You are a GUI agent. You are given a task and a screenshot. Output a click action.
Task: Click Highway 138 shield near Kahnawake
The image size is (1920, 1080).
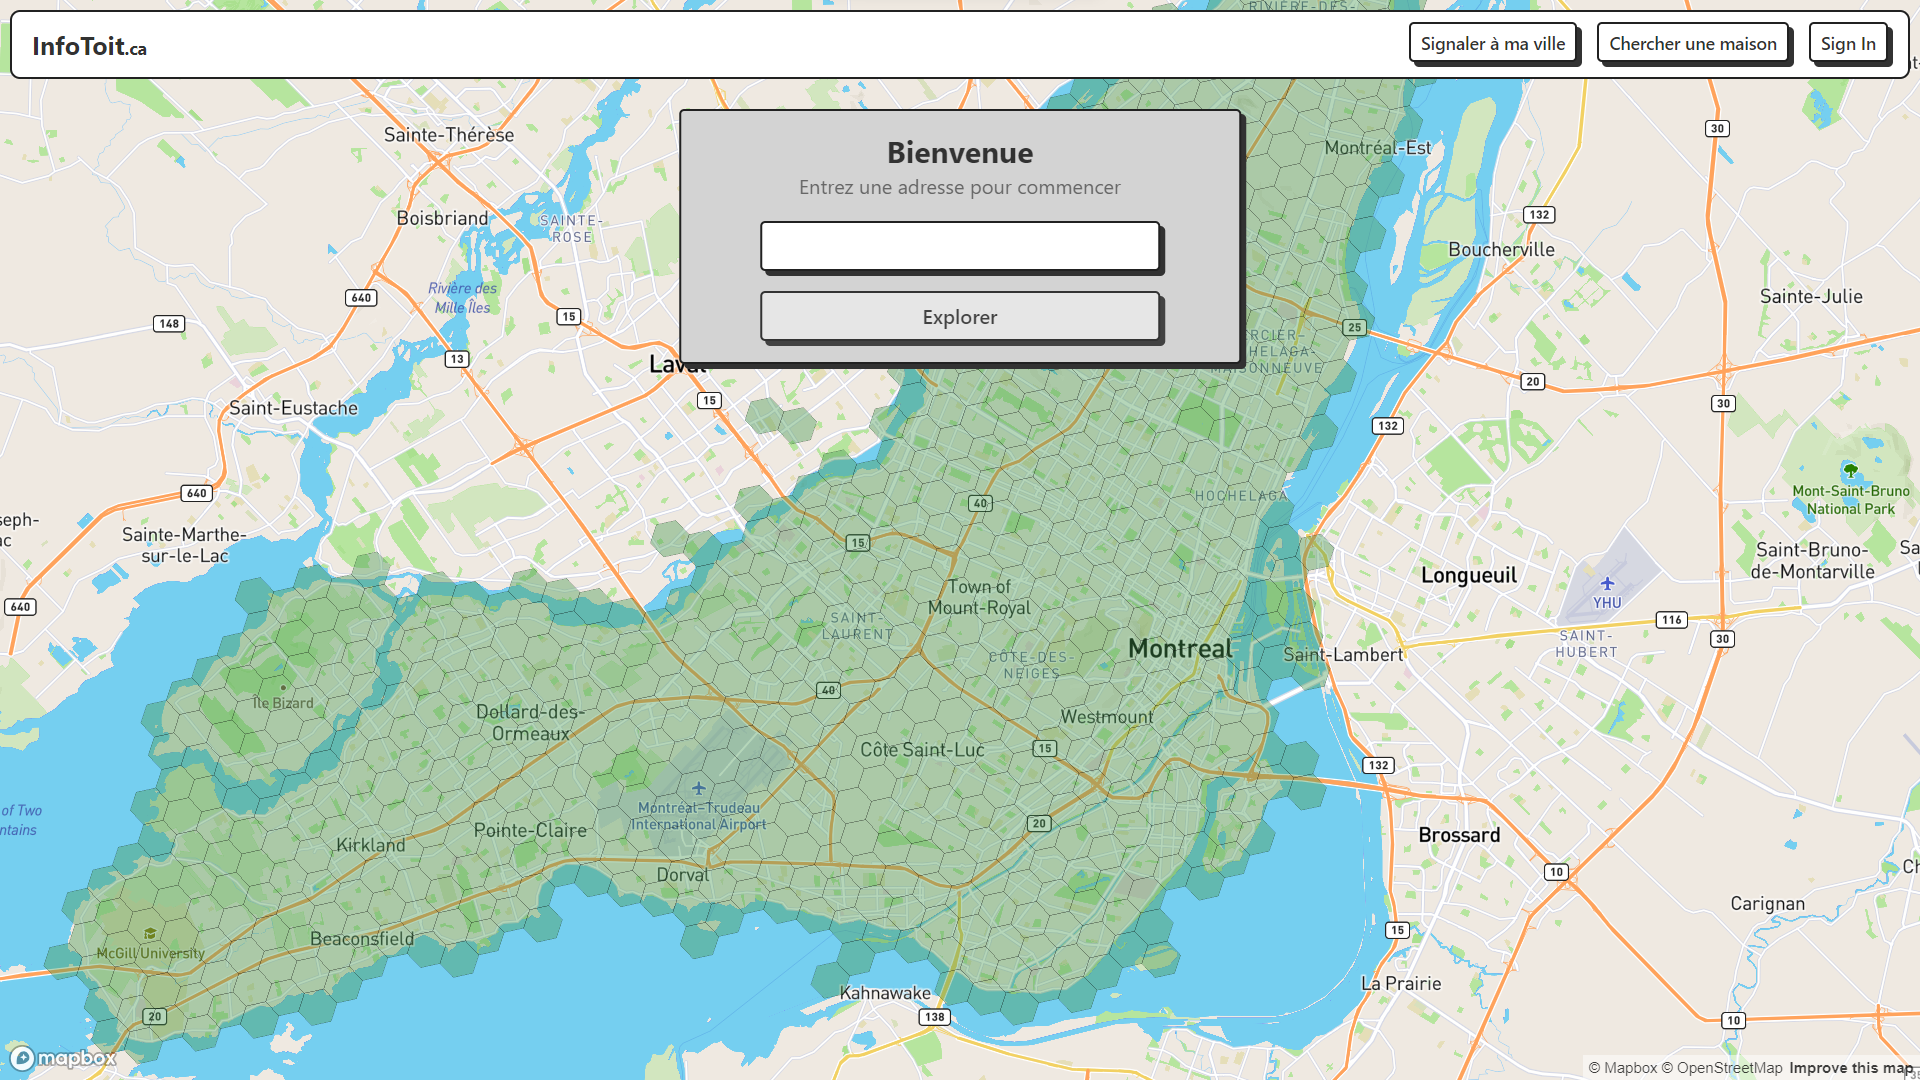point(934,1017)
